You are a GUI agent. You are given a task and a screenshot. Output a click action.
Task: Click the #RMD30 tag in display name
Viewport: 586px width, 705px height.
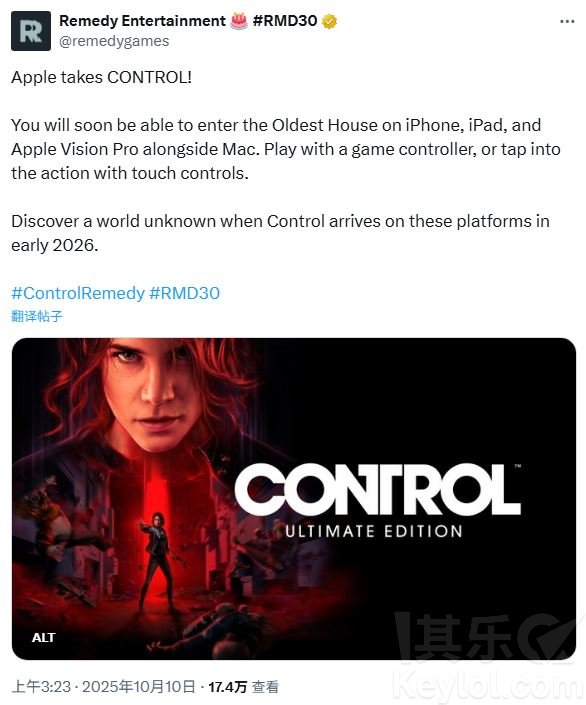coord(285,21)
